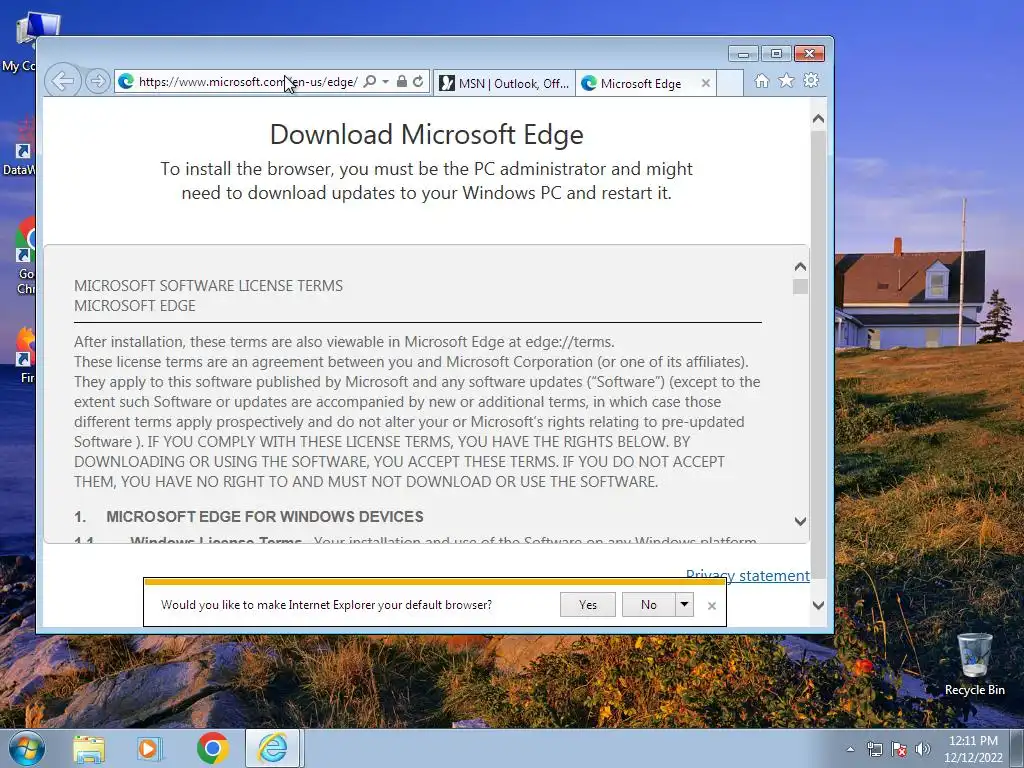The height and width of the screenshot is (768, 1024).
Task: Open the network tray icon
Action: click(874, 749)
